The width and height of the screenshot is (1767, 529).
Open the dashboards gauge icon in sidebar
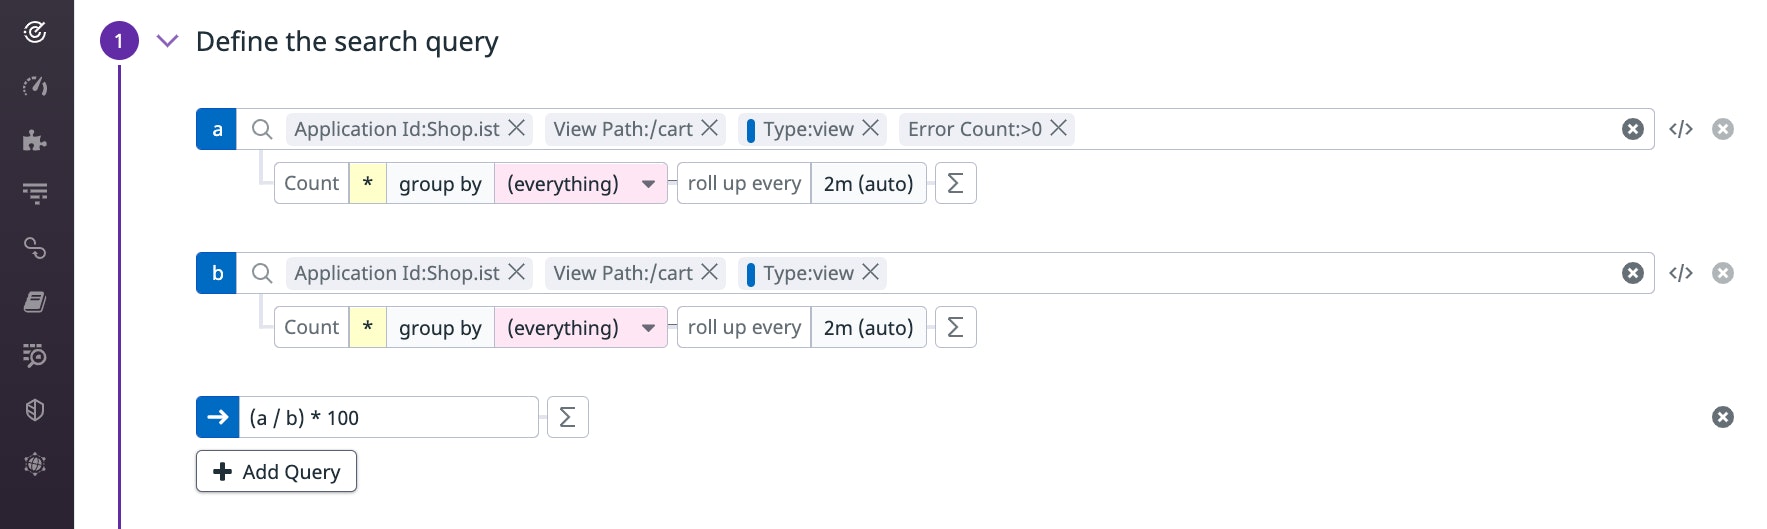35,86
